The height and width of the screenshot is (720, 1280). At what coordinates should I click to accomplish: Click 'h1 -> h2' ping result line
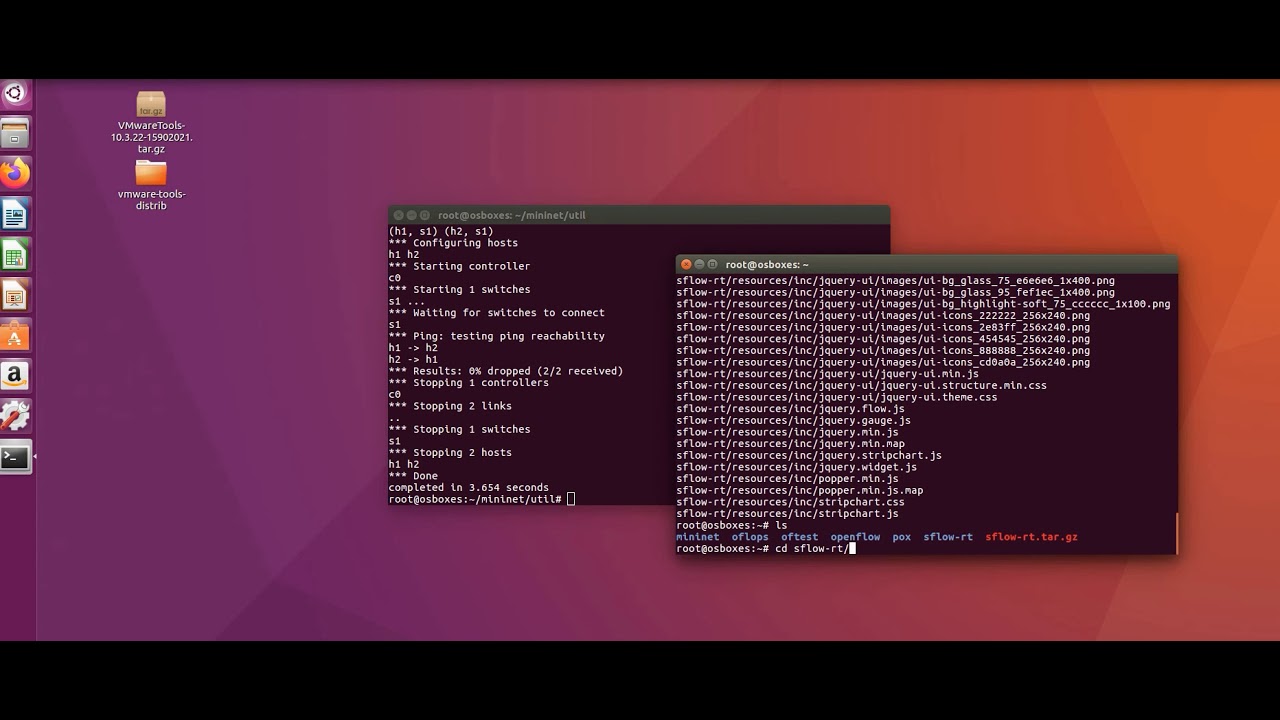pos(413,348)
